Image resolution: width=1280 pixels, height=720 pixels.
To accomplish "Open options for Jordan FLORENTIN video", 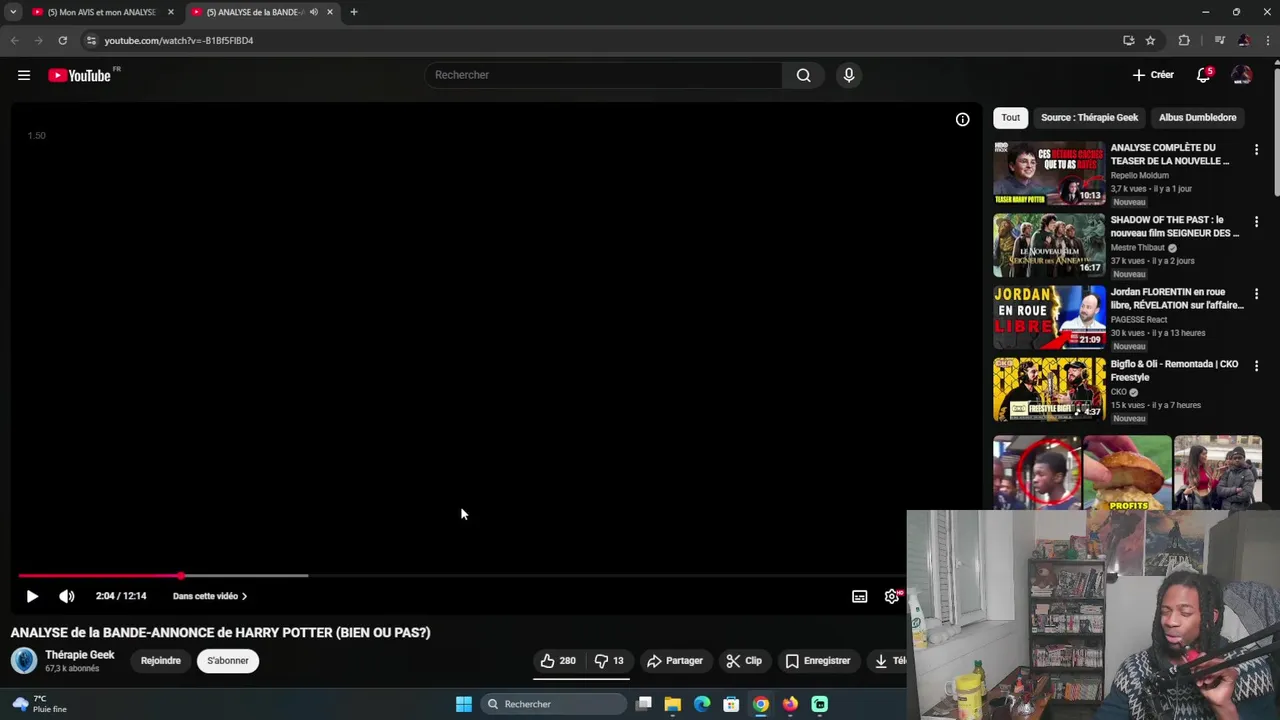I will pyautogui.click(x=1256, y=294).
